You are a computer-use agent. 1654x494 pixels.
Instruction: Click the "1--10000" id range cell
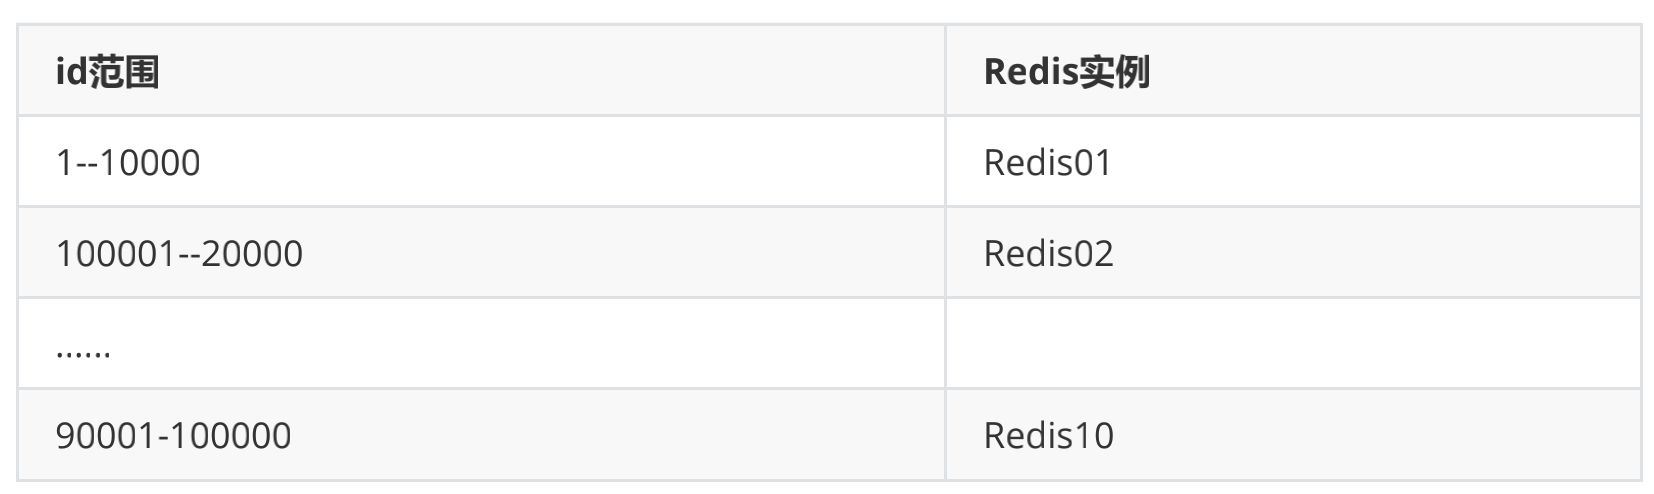tap(128, 162)
